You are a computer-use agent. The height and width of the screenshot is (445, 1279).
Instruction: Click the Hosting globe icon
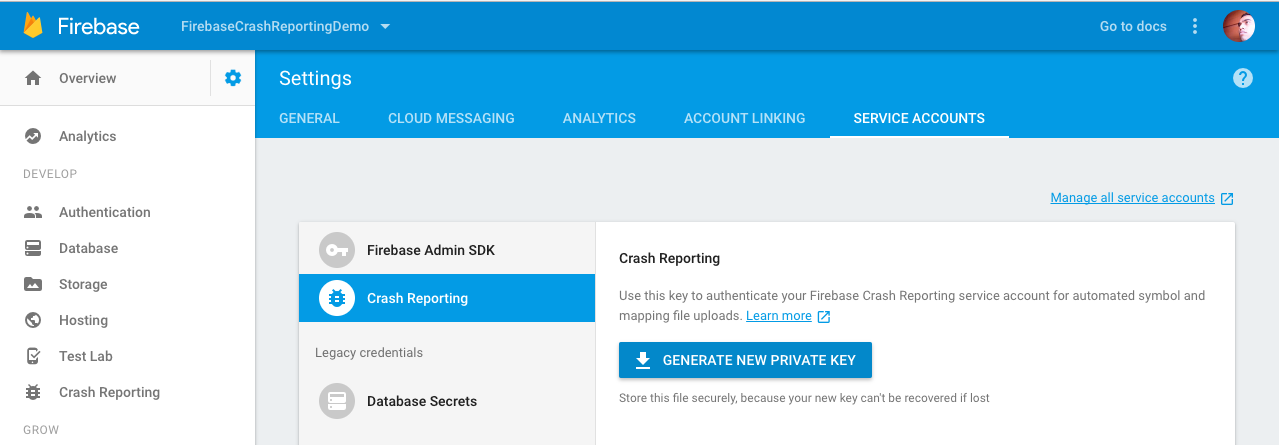(x=33, y=320)
